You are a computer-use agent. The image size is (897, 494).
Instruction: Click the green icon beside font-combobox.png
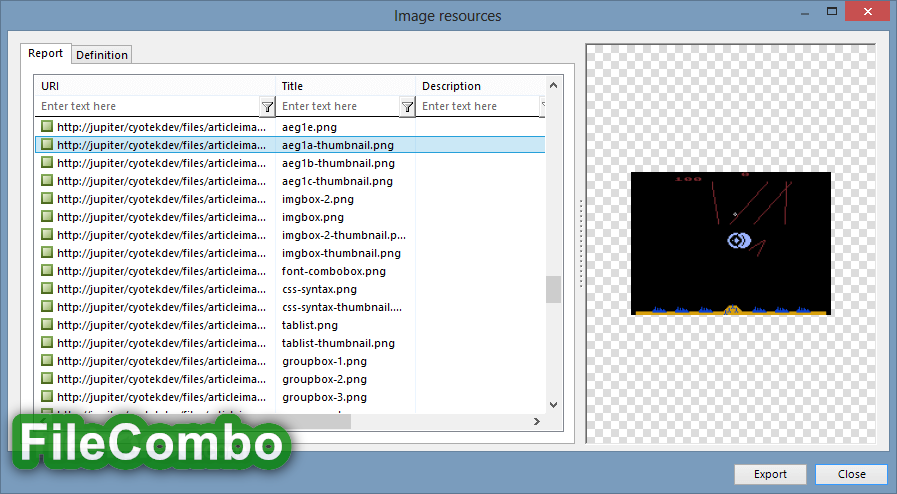[x=47, y=270]
